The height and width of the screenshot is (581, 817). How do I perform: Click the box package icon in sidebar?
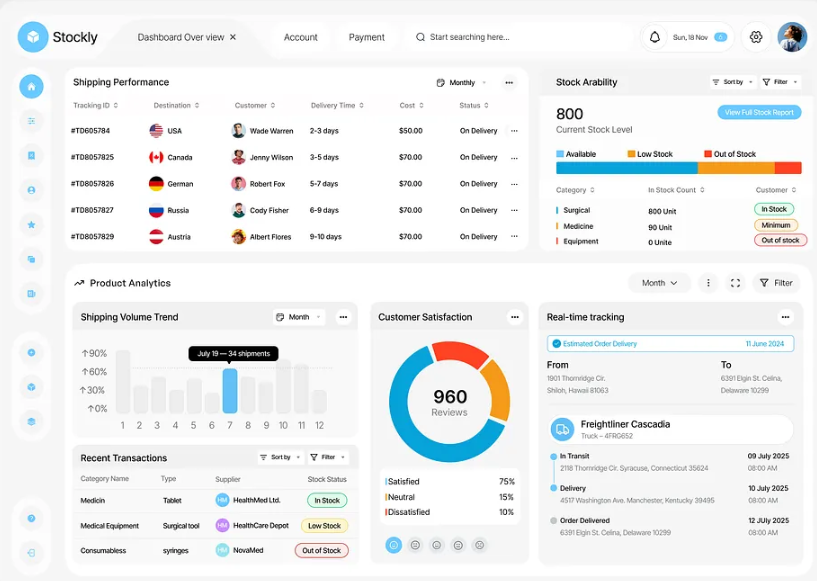click(31, 387)
